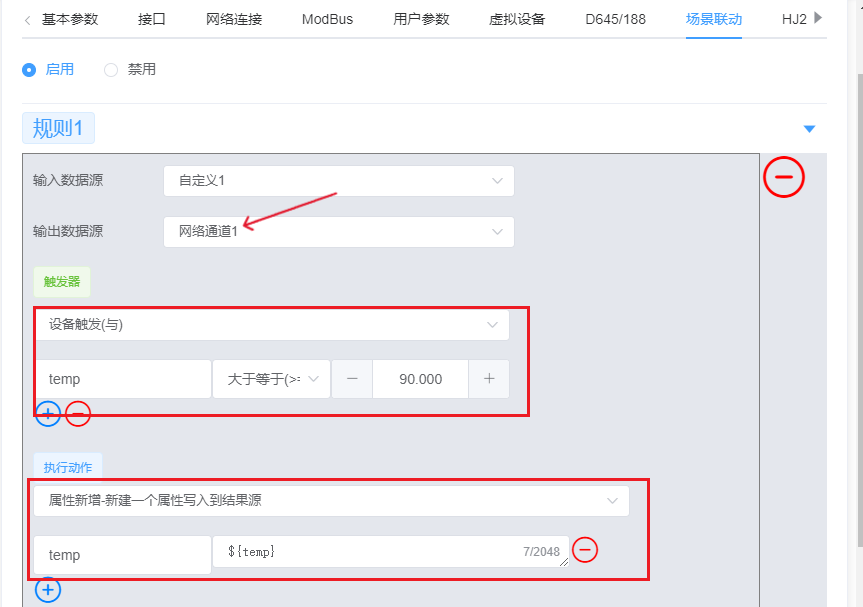Screen dimensions: 863x607
Task: Click the 输出数据源 label
Action: (68, 232)
